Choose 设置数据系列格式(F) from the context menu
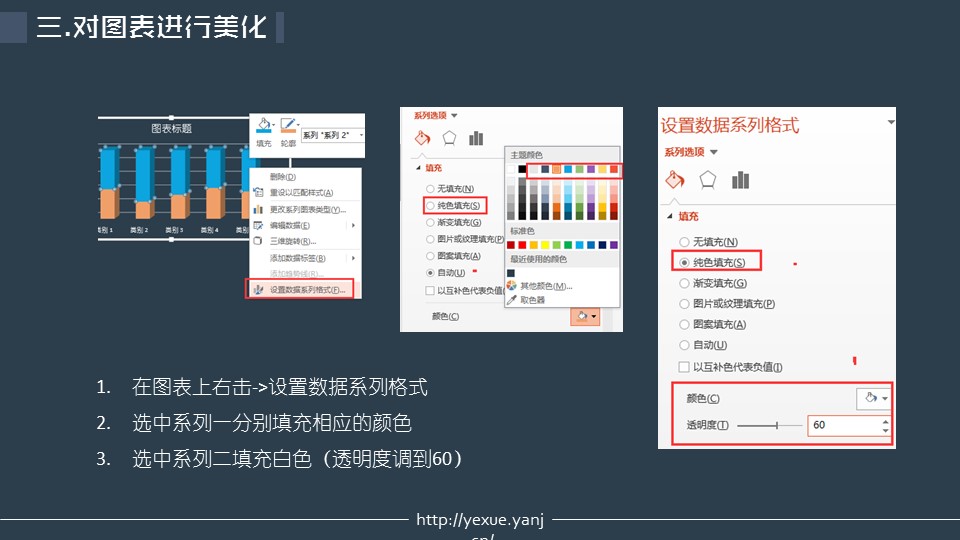 pos(307,289)
